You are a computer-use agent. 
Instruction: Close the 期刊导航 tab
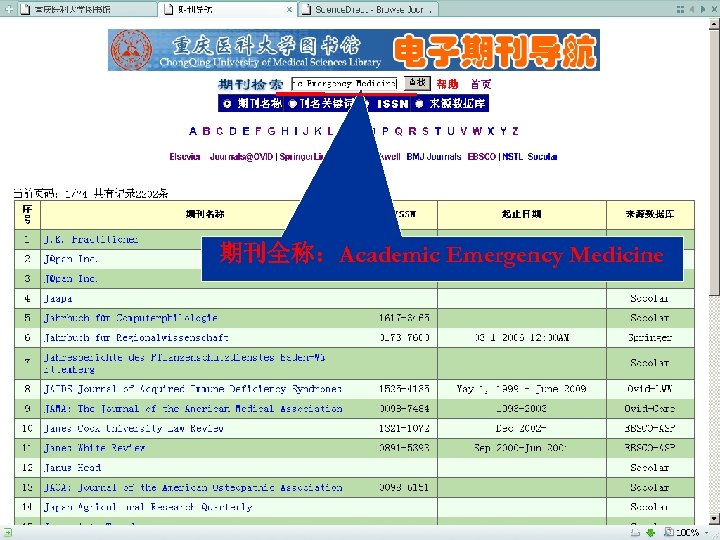(x=289, y=9)
